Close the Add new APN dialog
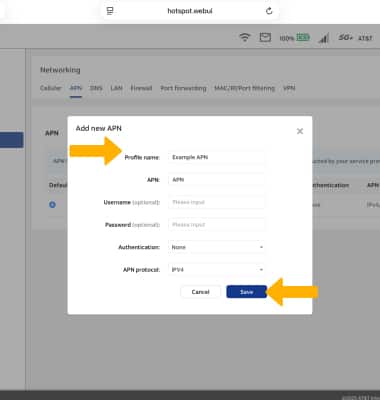The image size is (380, 400). click(x=300, y=131)
